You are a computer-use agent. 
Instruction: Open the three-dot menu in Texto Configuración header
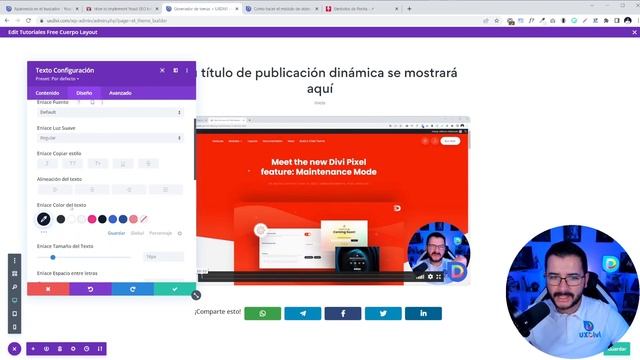[187, 70]
